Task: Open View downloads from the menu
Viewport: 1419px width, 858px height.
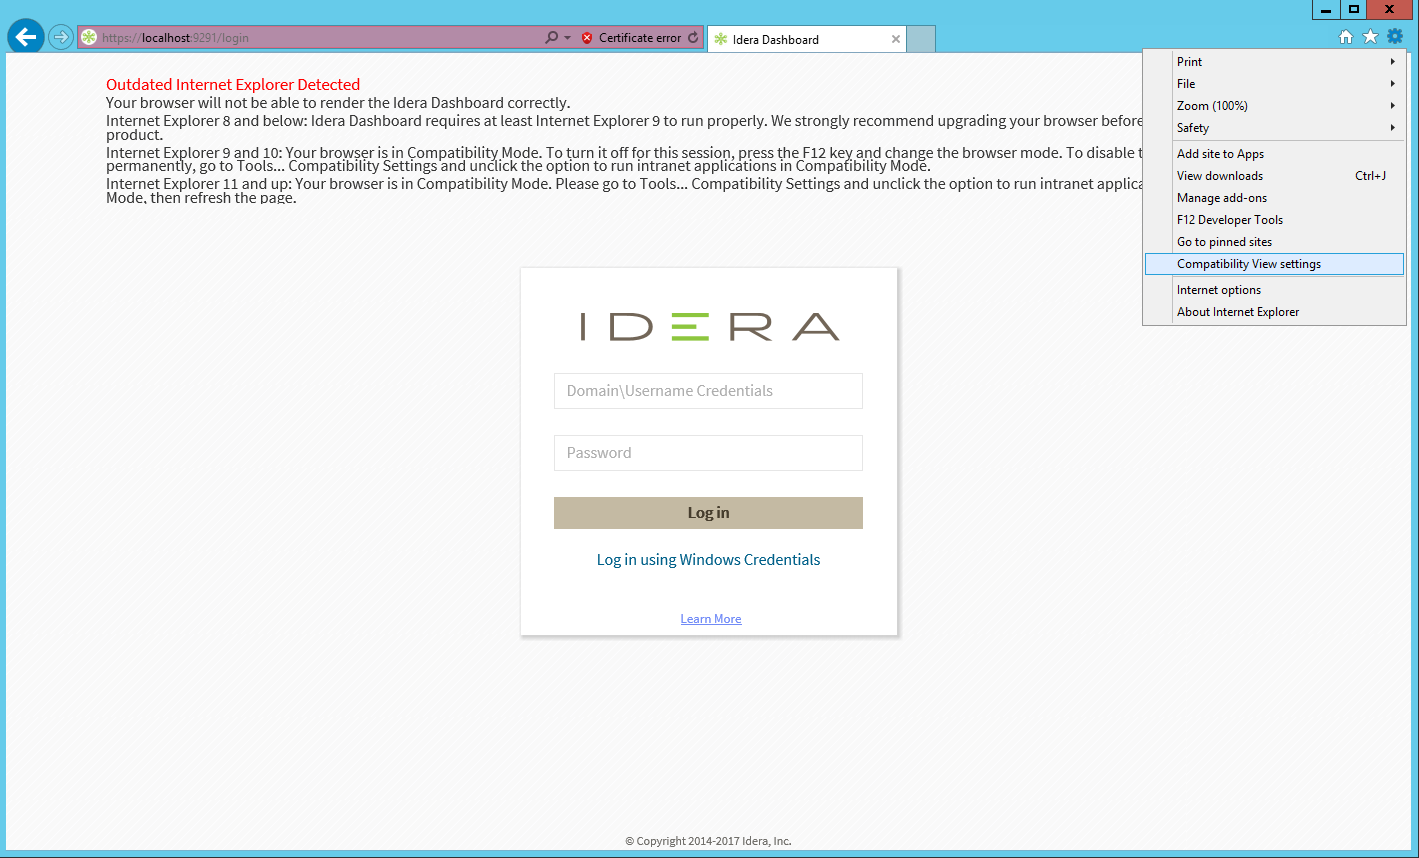Action: point(1274,176)
